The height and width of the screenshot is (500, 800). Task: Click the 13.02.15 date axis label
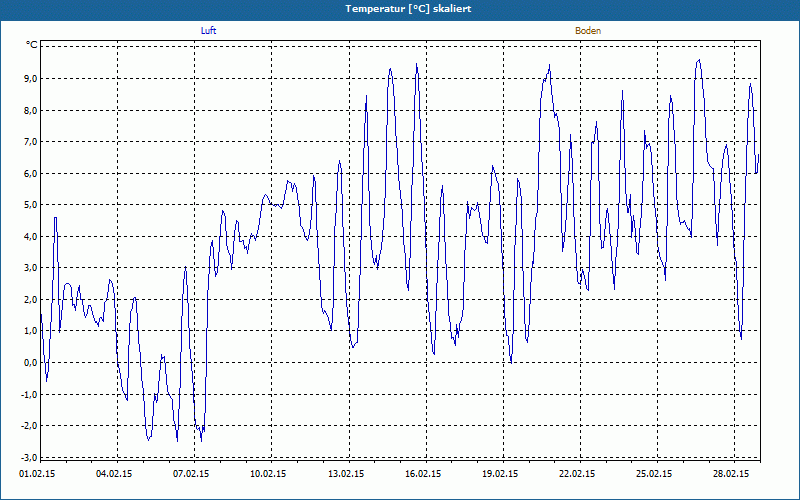click(346, 474)
